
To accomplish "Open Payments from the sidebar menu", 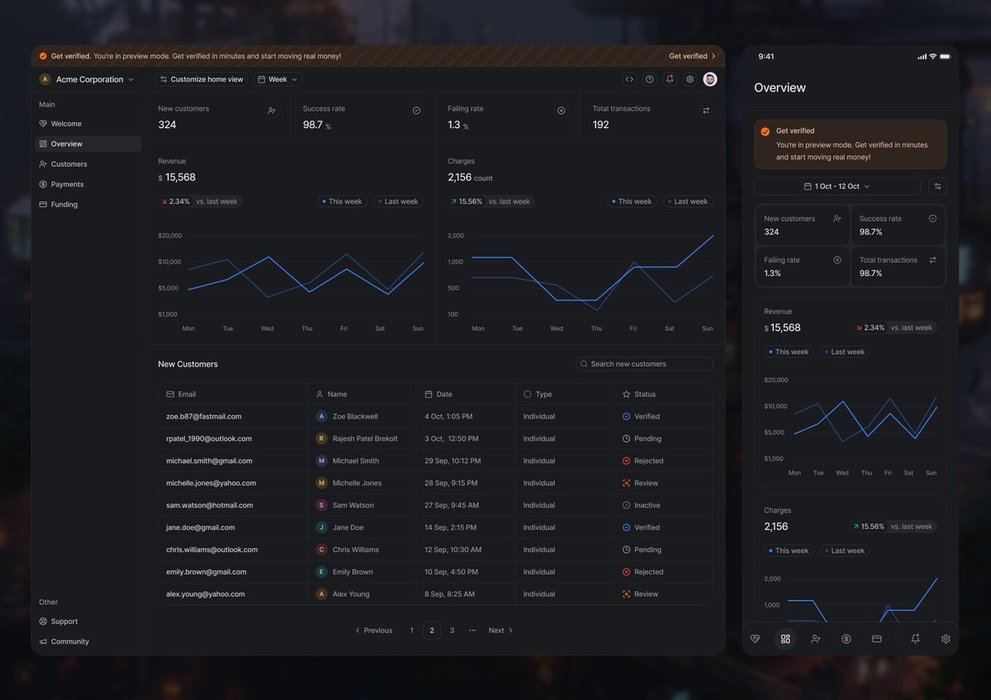I will click(x=67, y=184).
